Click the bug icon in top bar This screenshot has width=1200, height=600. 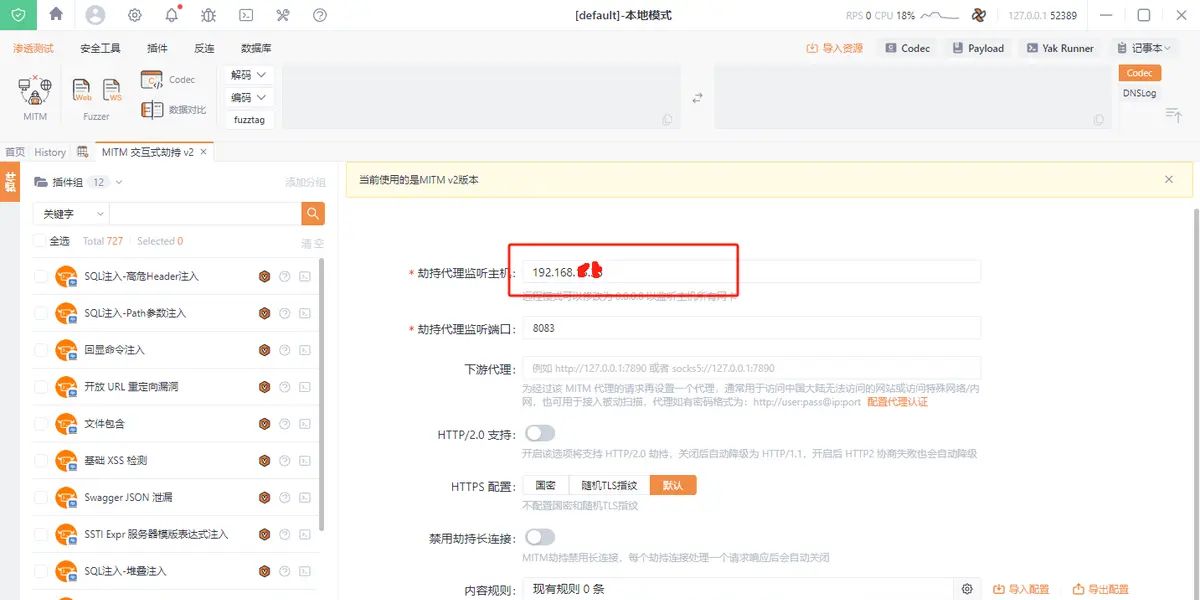[208, 15]
